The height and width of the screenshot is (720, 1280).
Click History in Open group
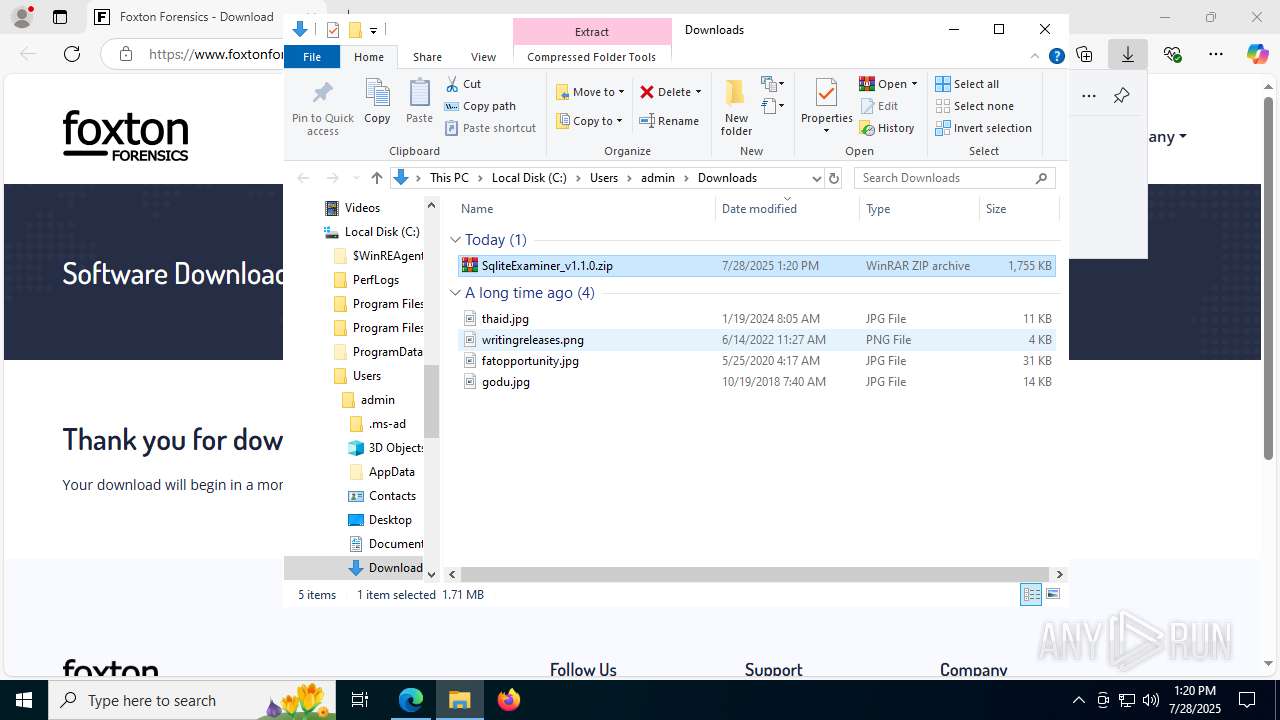(x=887, y=128)
